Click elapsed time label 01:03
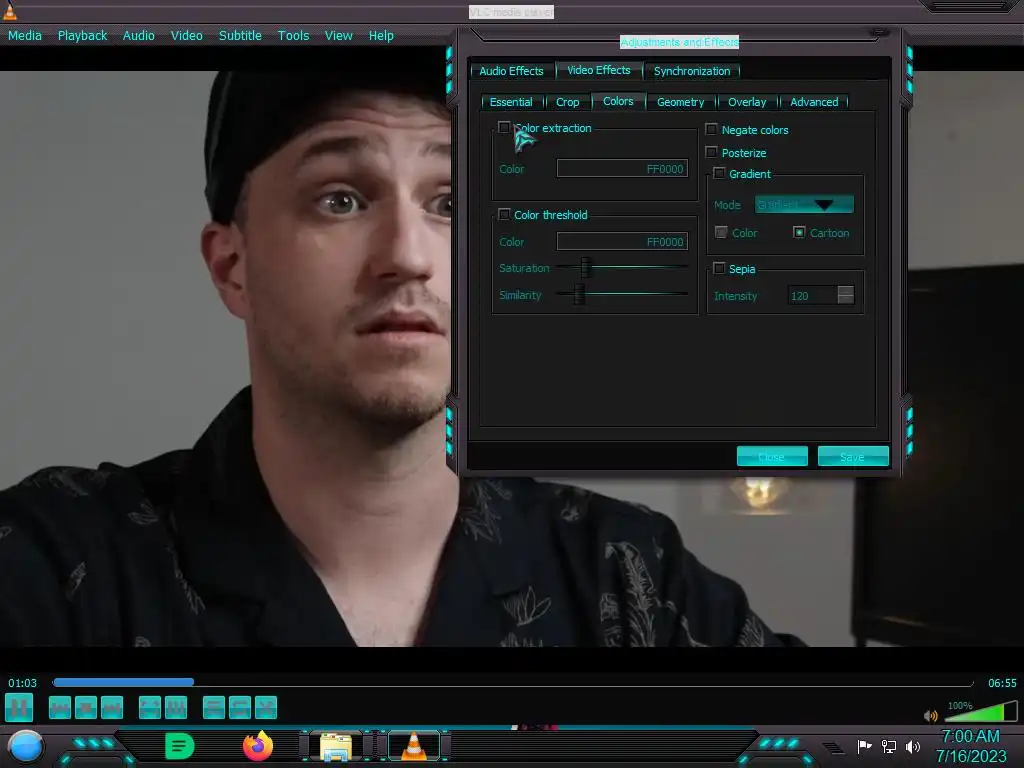This screenshot has width=1024, height=768. (x=22, y=682)
